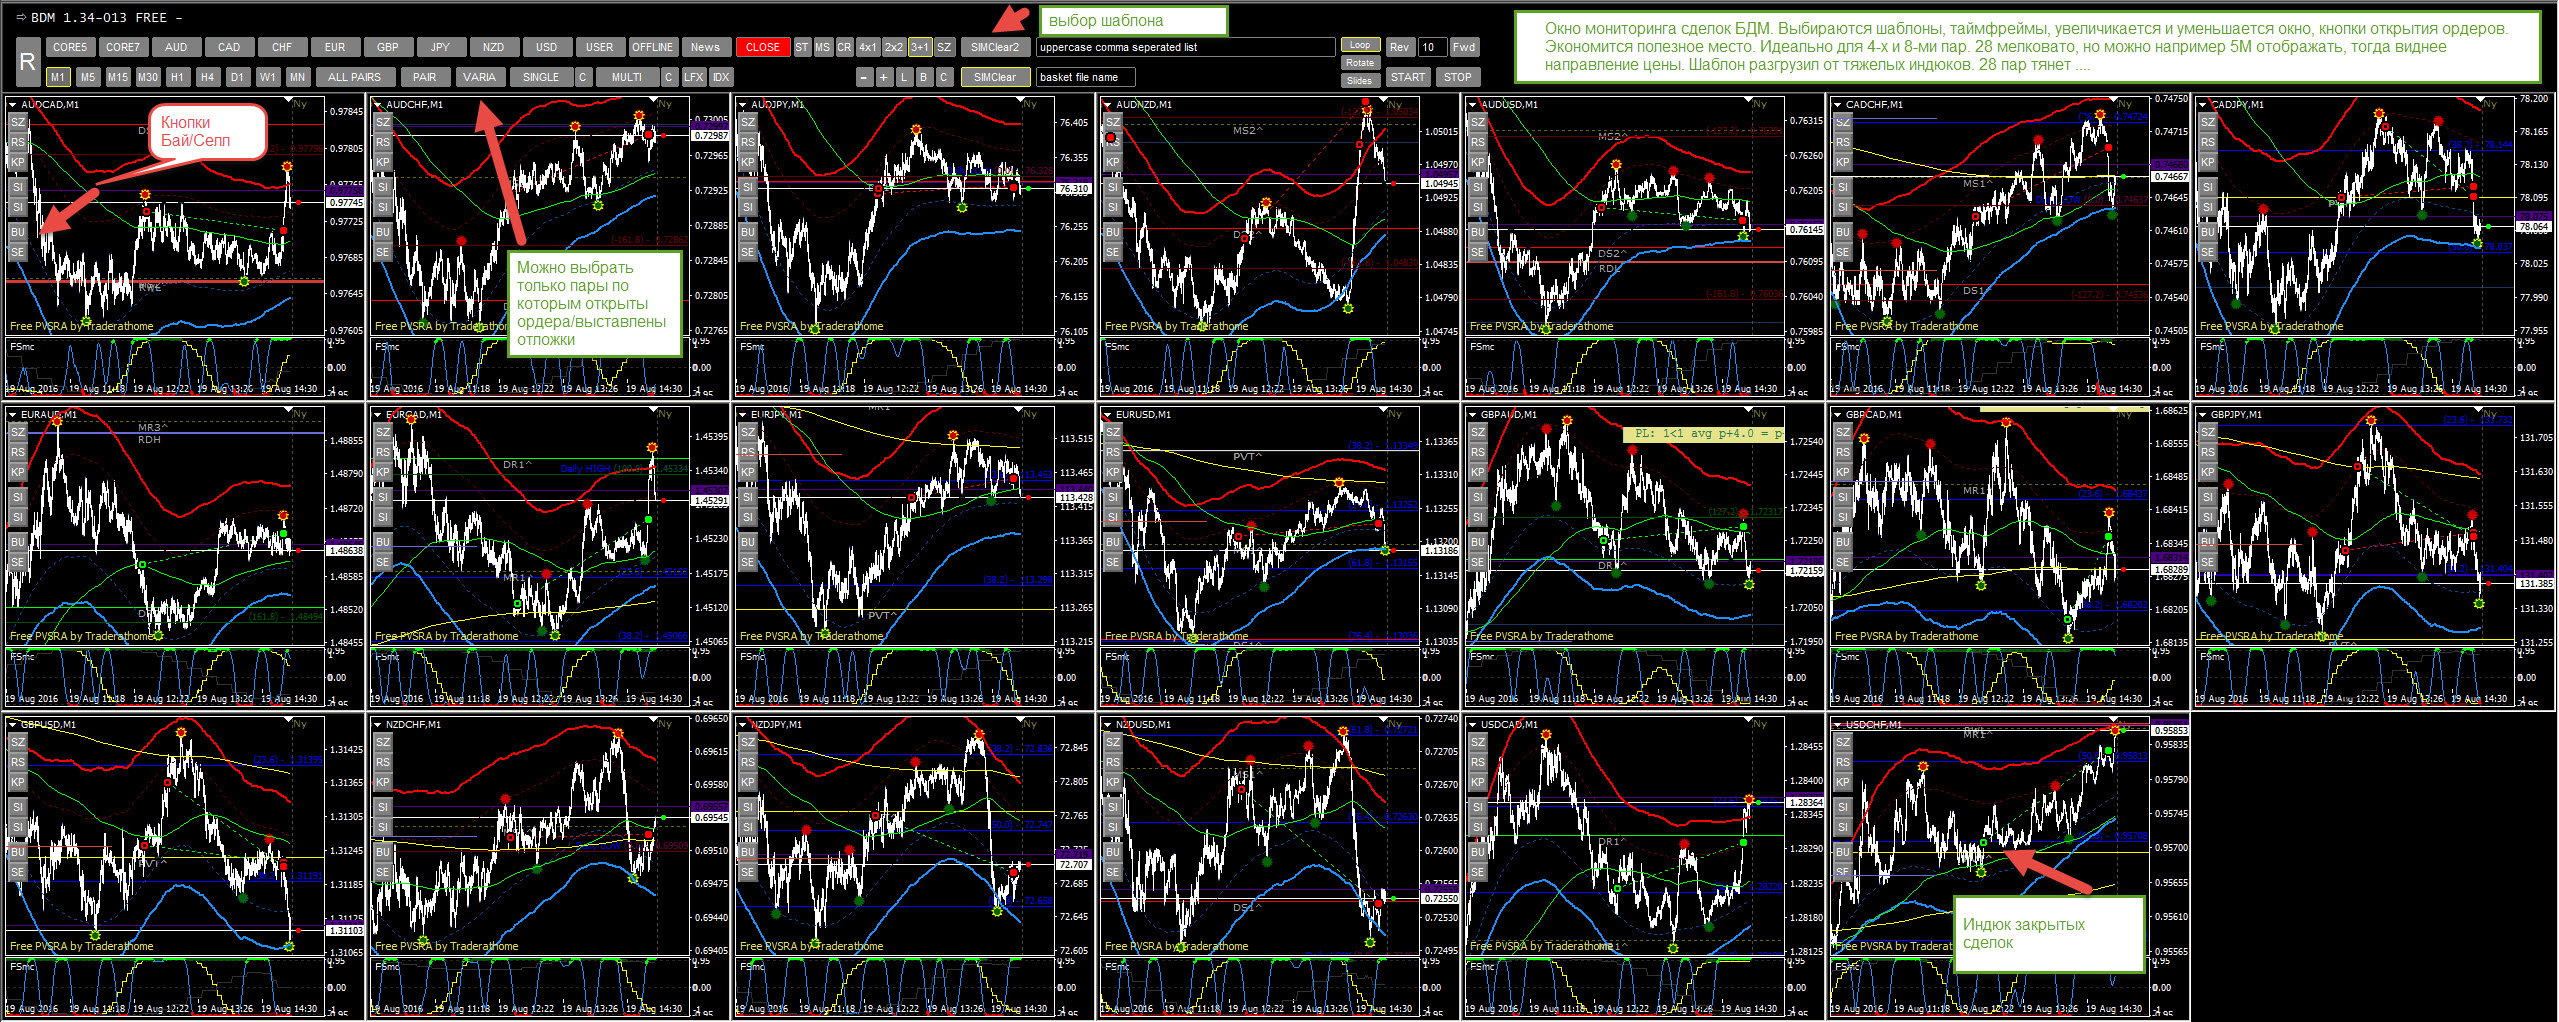Open EURCAD,M1 chart title dropdown arrow
Screen dimensions: 2559x1022
(x=377, y=414)
